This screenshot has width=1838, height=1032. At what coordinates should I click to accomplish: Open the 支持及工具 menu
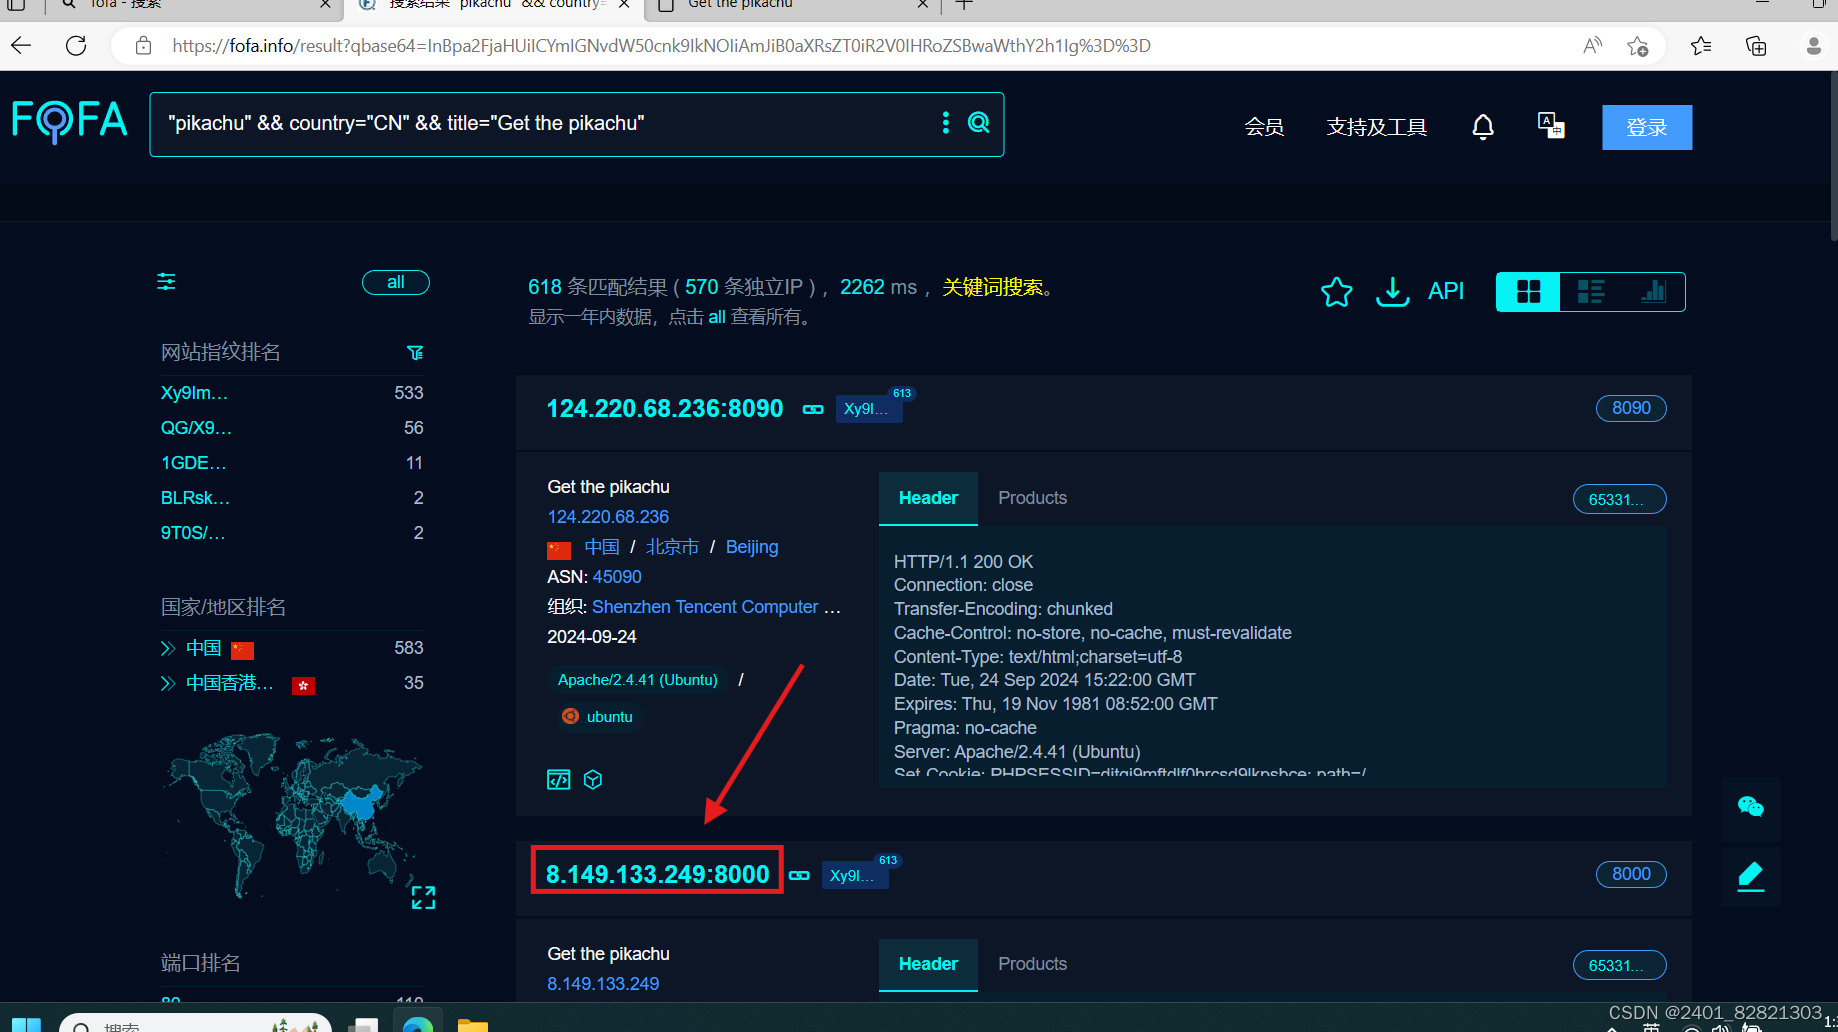point(1377,127)
